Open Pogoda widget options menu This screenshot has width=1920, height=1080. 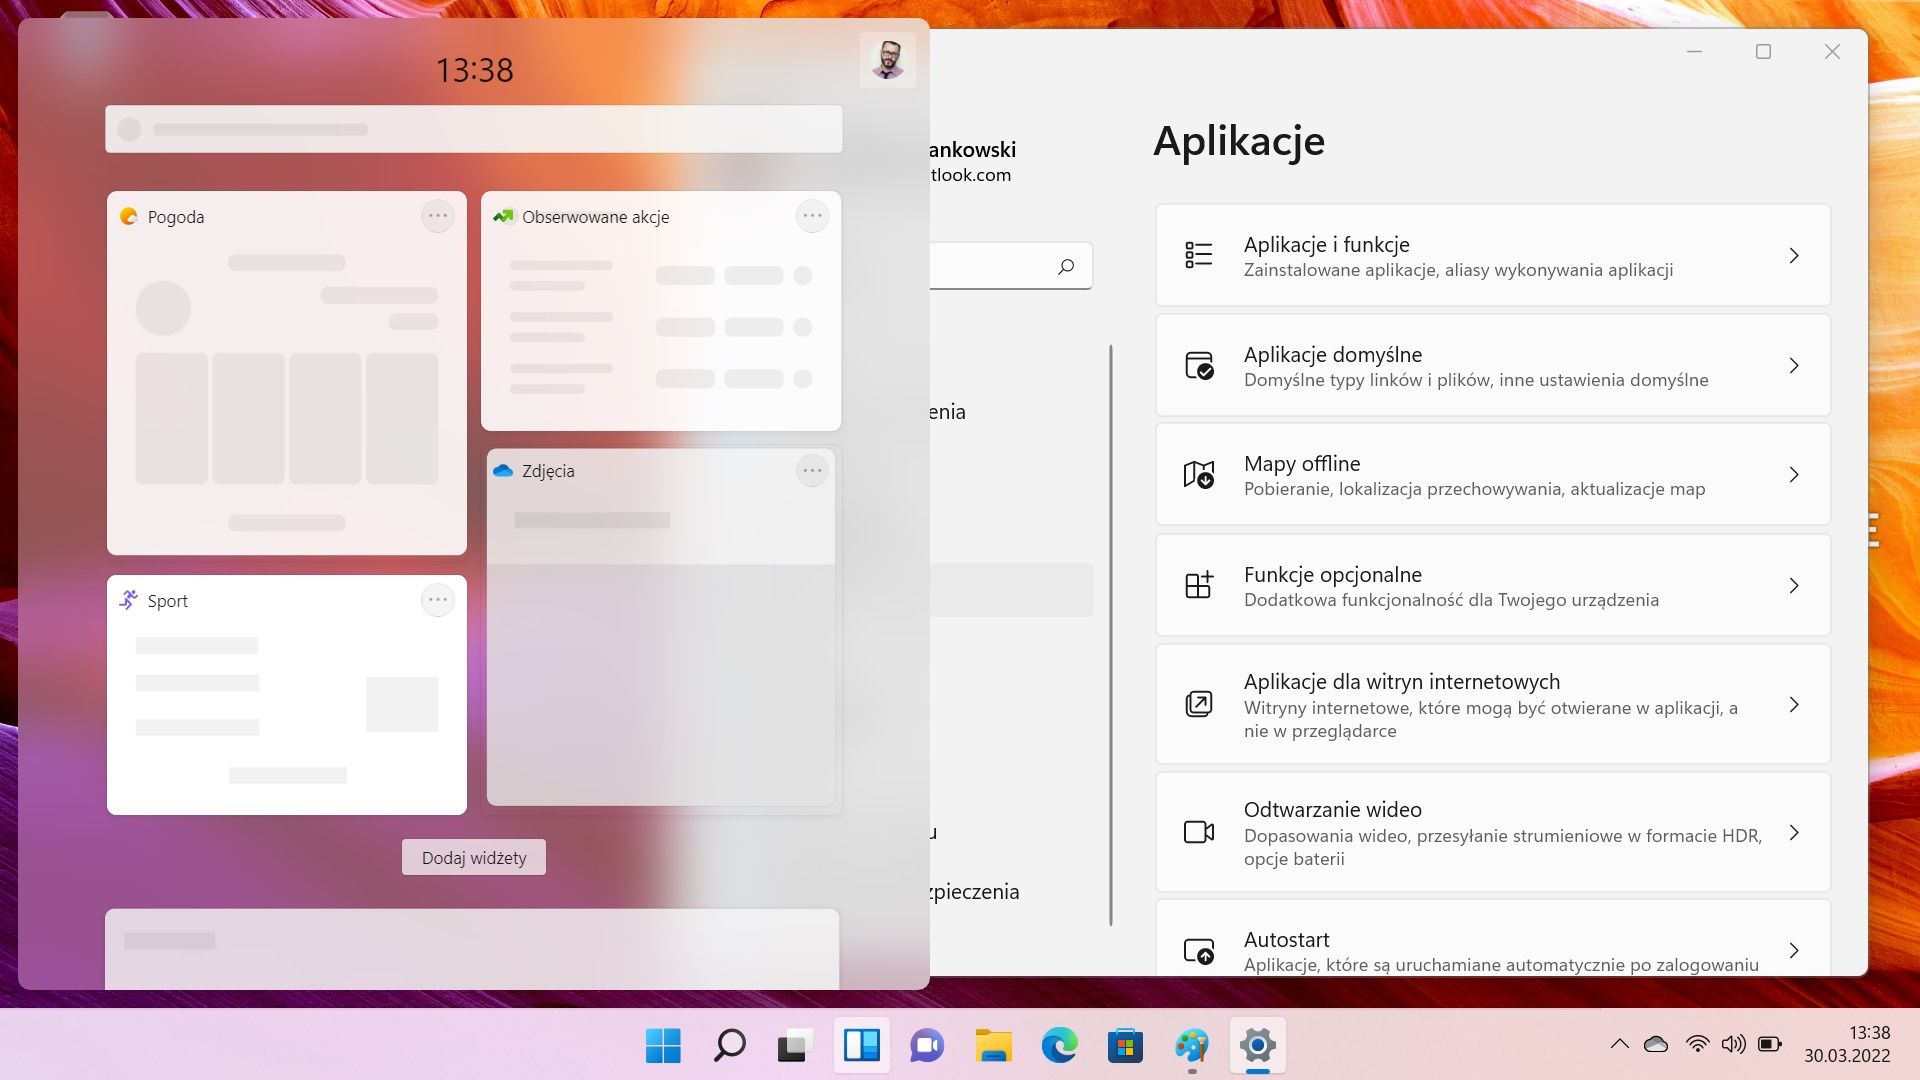click(x=438, y=216)
